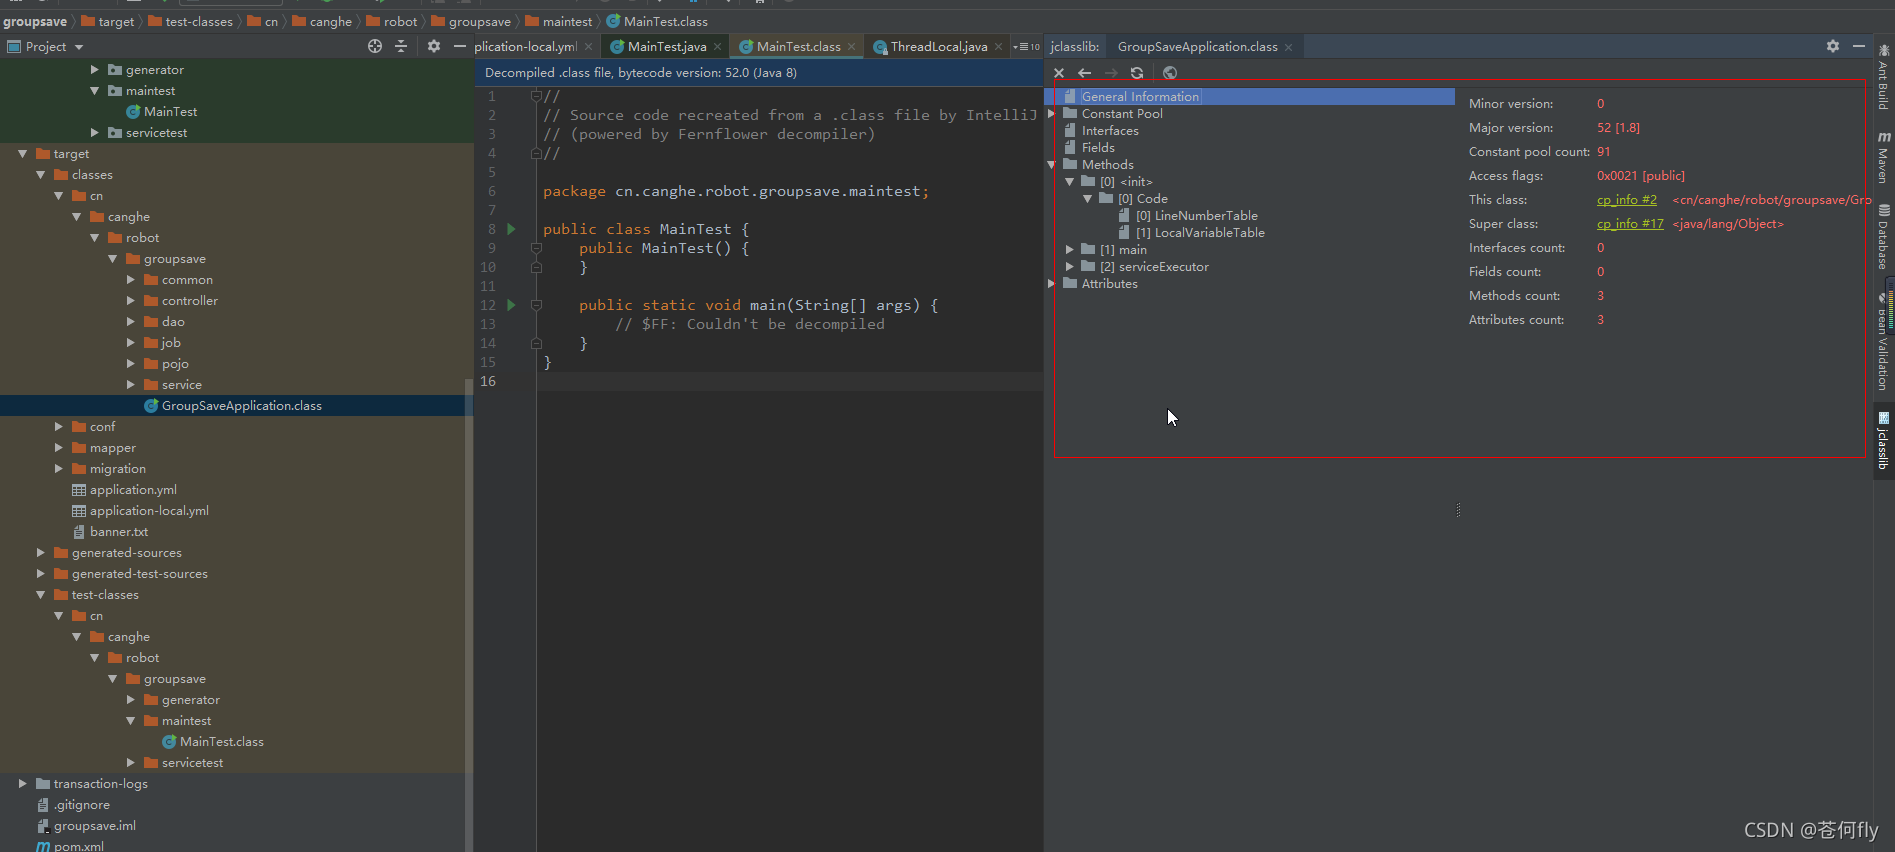This screenshot has height=852, width=1895.
Task: Open the Database side tool window
Action: tap(1884, 237)
